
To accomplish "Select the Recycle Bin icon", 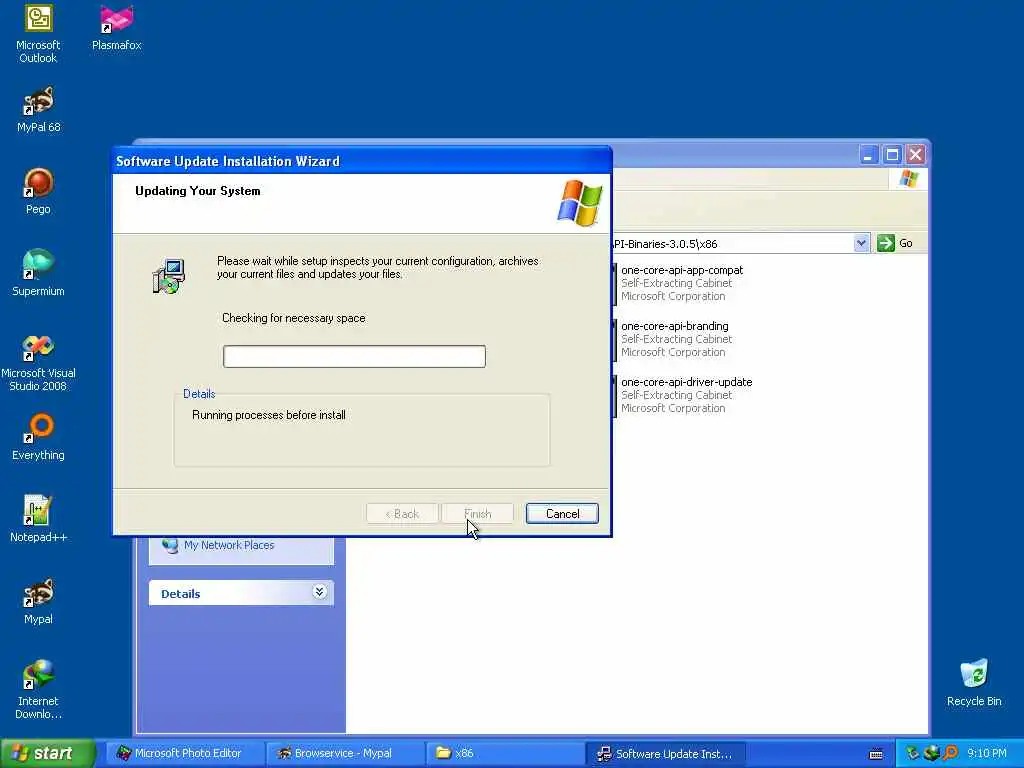I will [974, 683].
